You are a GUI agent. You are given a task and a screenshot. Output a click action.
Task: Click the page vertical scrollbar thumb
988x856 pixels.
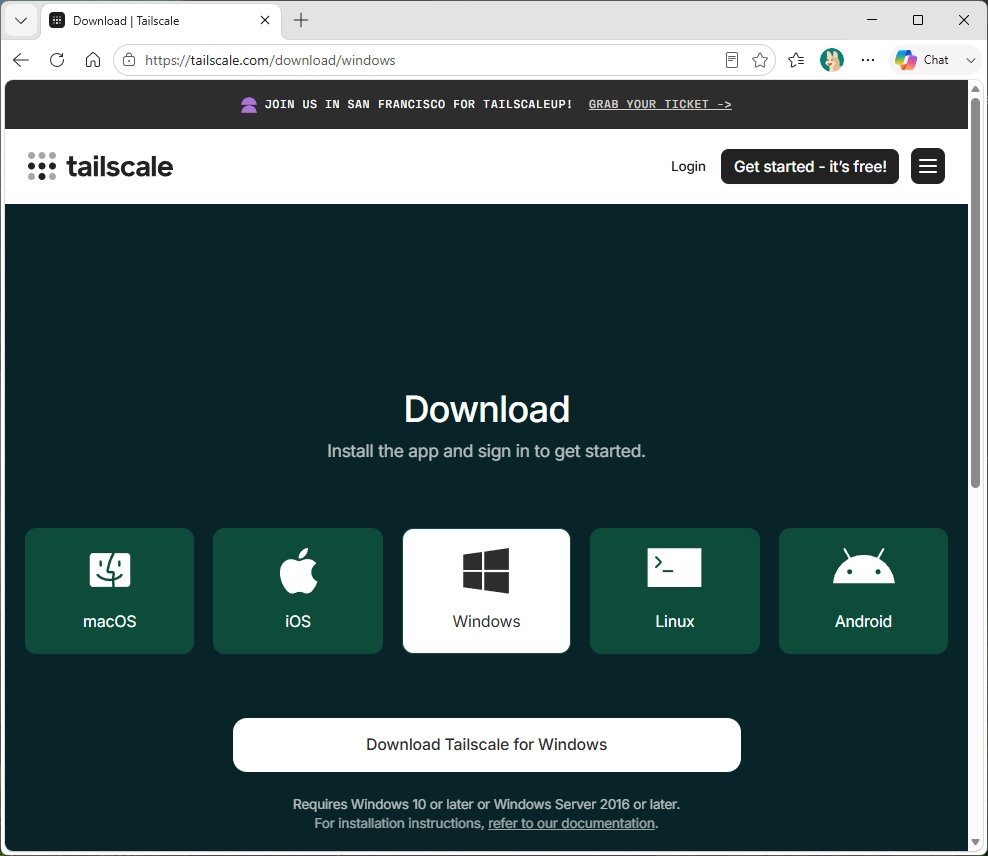pyautogui.click(x=975, y=293)
